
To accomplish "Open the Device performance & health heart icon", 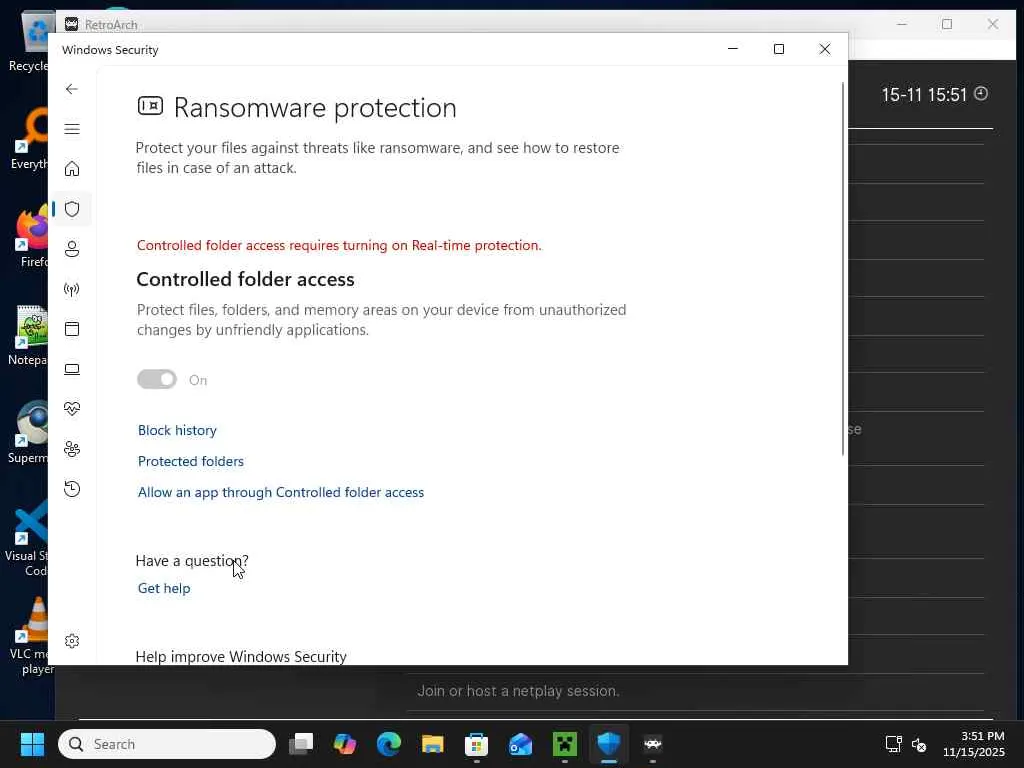I will click(72, 409).
